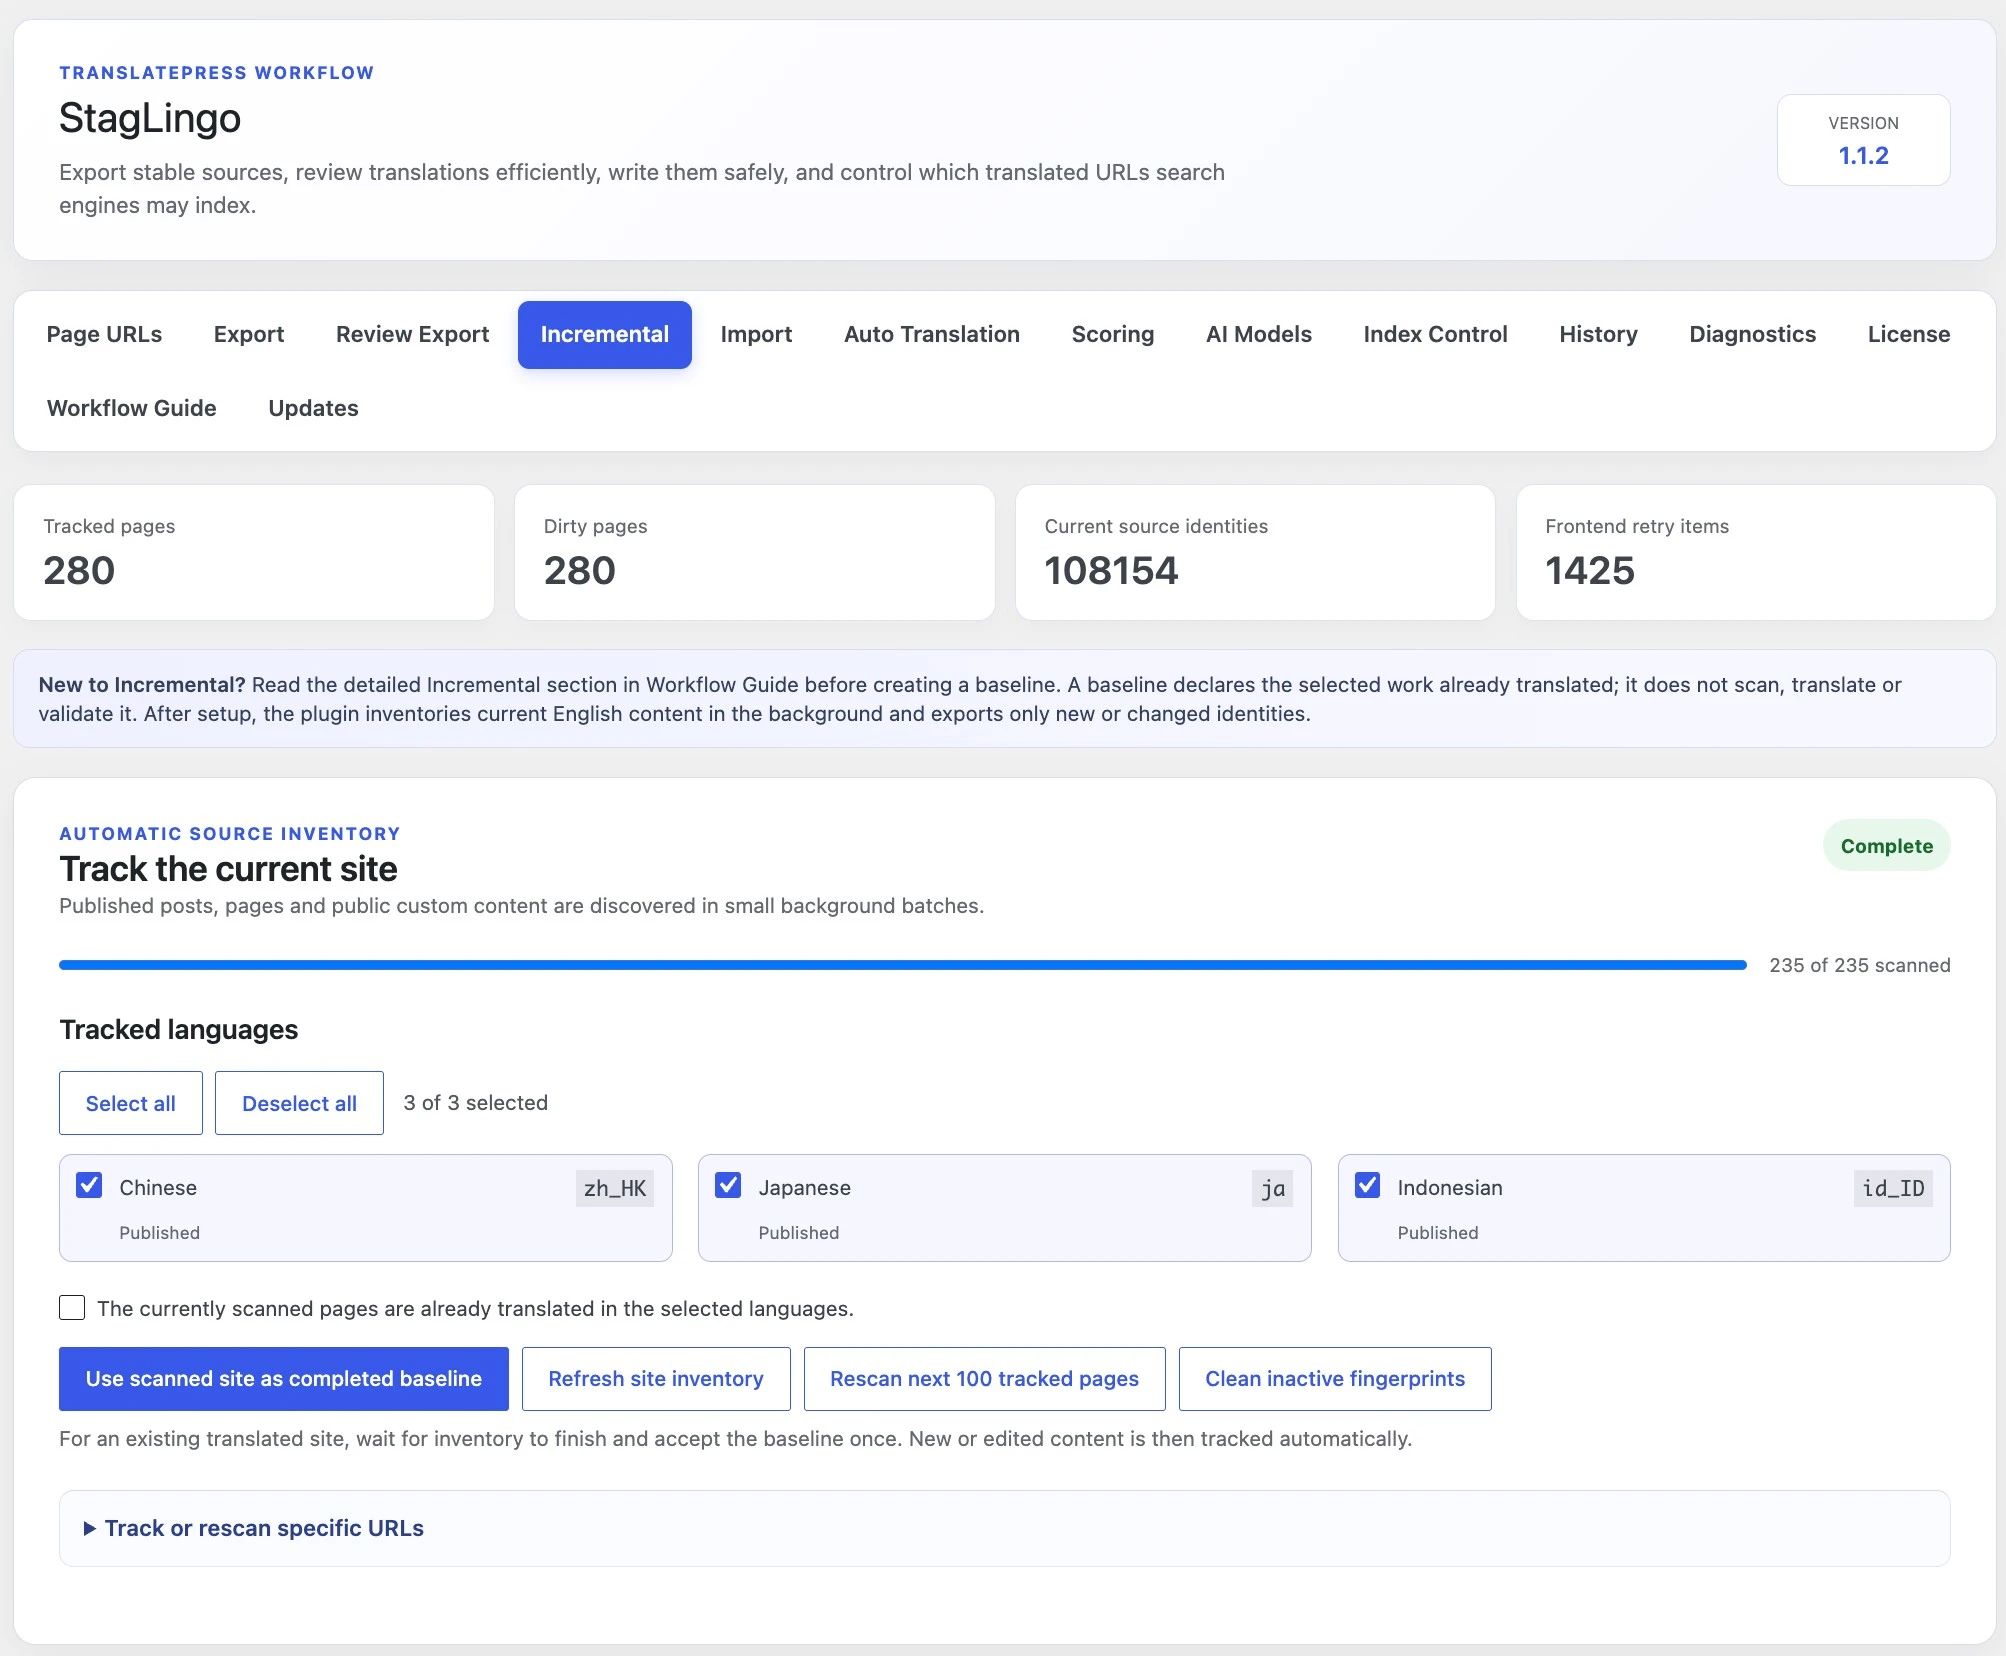The width and height of the screenshot is (2006, 1656).
Task: Open the History tab
Action: [1598, 334]
